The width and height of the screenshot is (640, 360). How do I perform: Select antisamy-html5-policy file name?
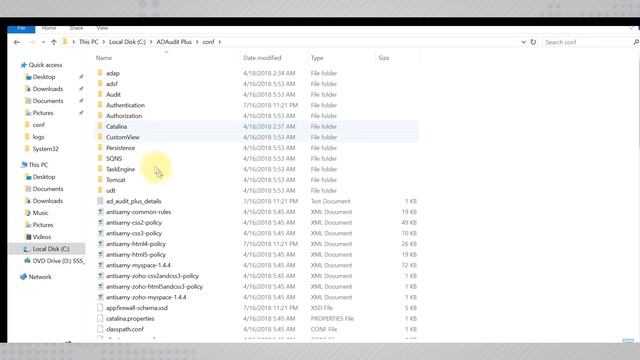136,254
